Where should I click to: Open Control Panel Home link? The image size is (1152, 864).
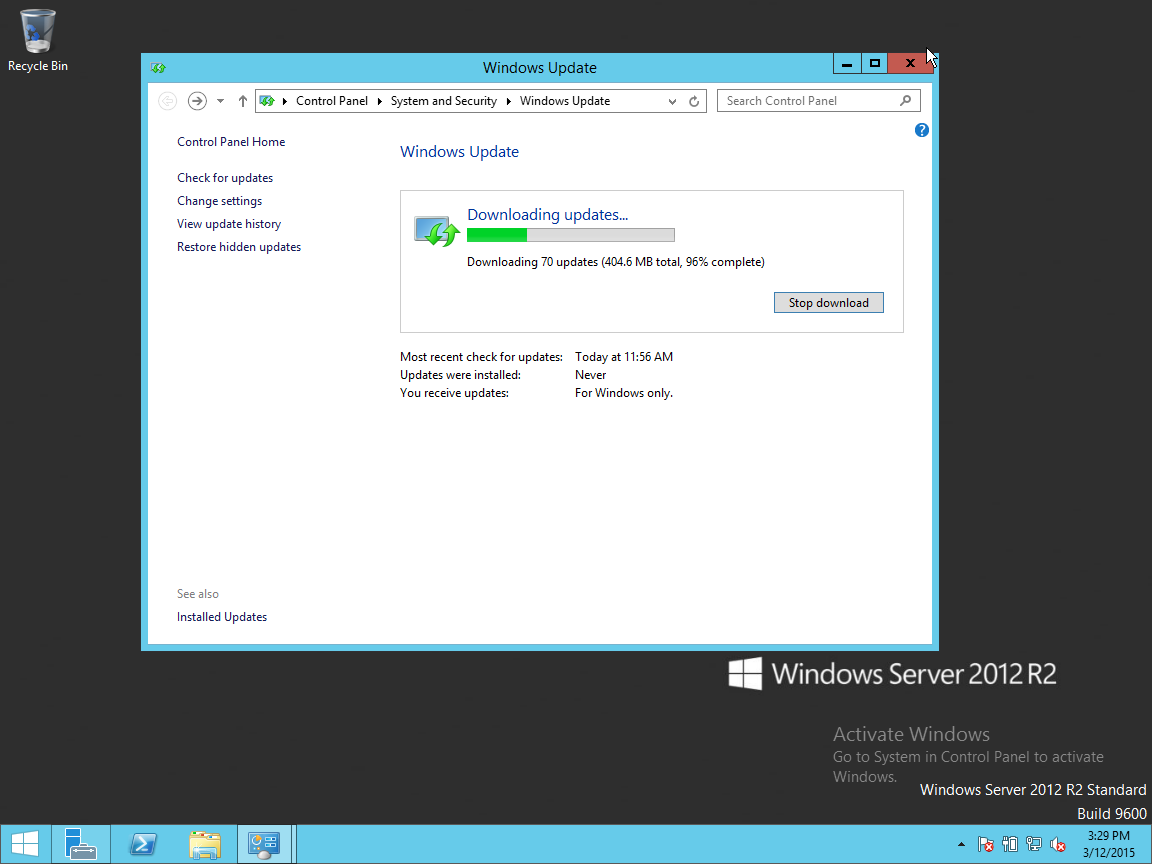(231, 142)
